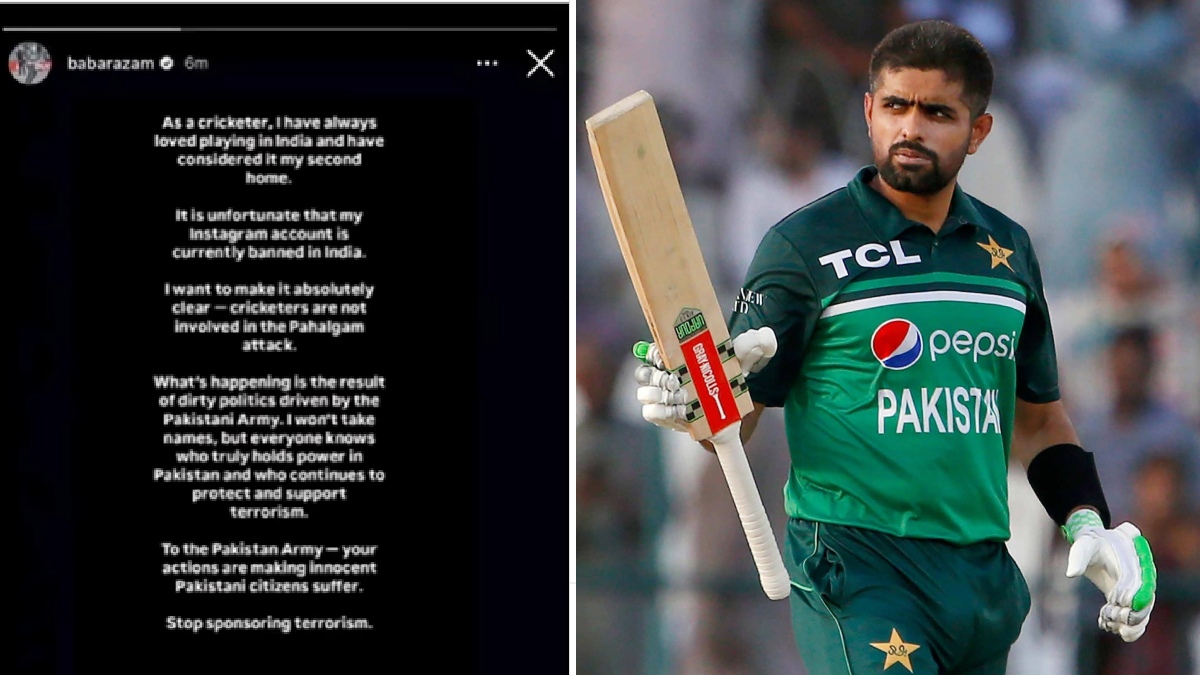Viewport: 1200px width, 675px height.
Task: Open the babarazam profile avatar
Action: click(x=30, y=63)
